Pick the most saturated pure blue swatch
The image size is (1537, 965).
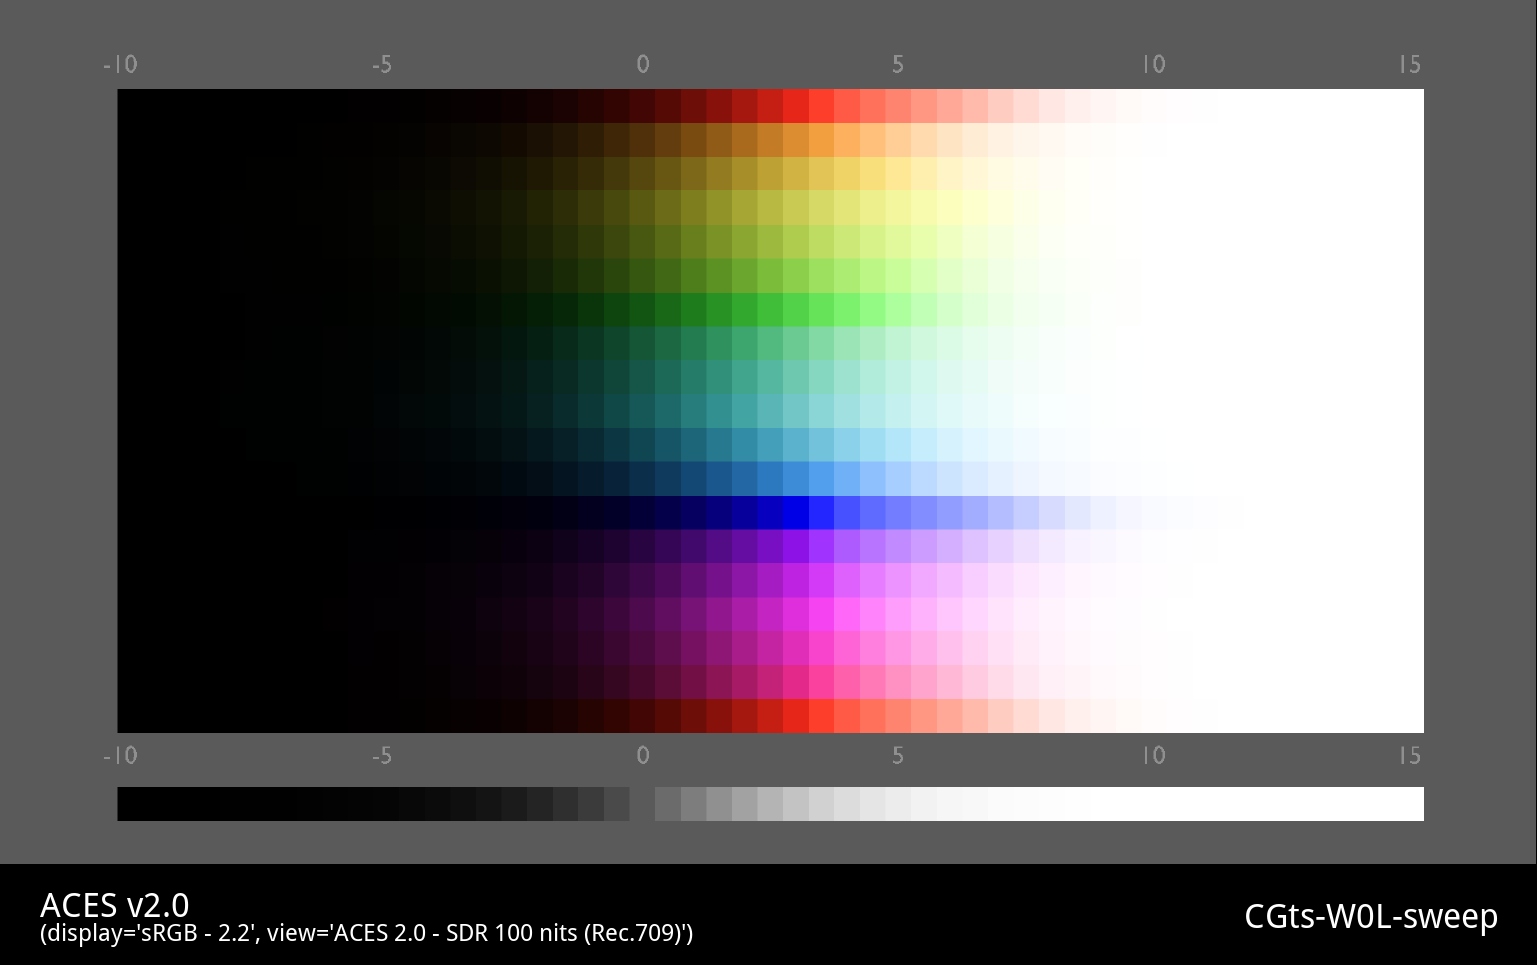(795, 512)
